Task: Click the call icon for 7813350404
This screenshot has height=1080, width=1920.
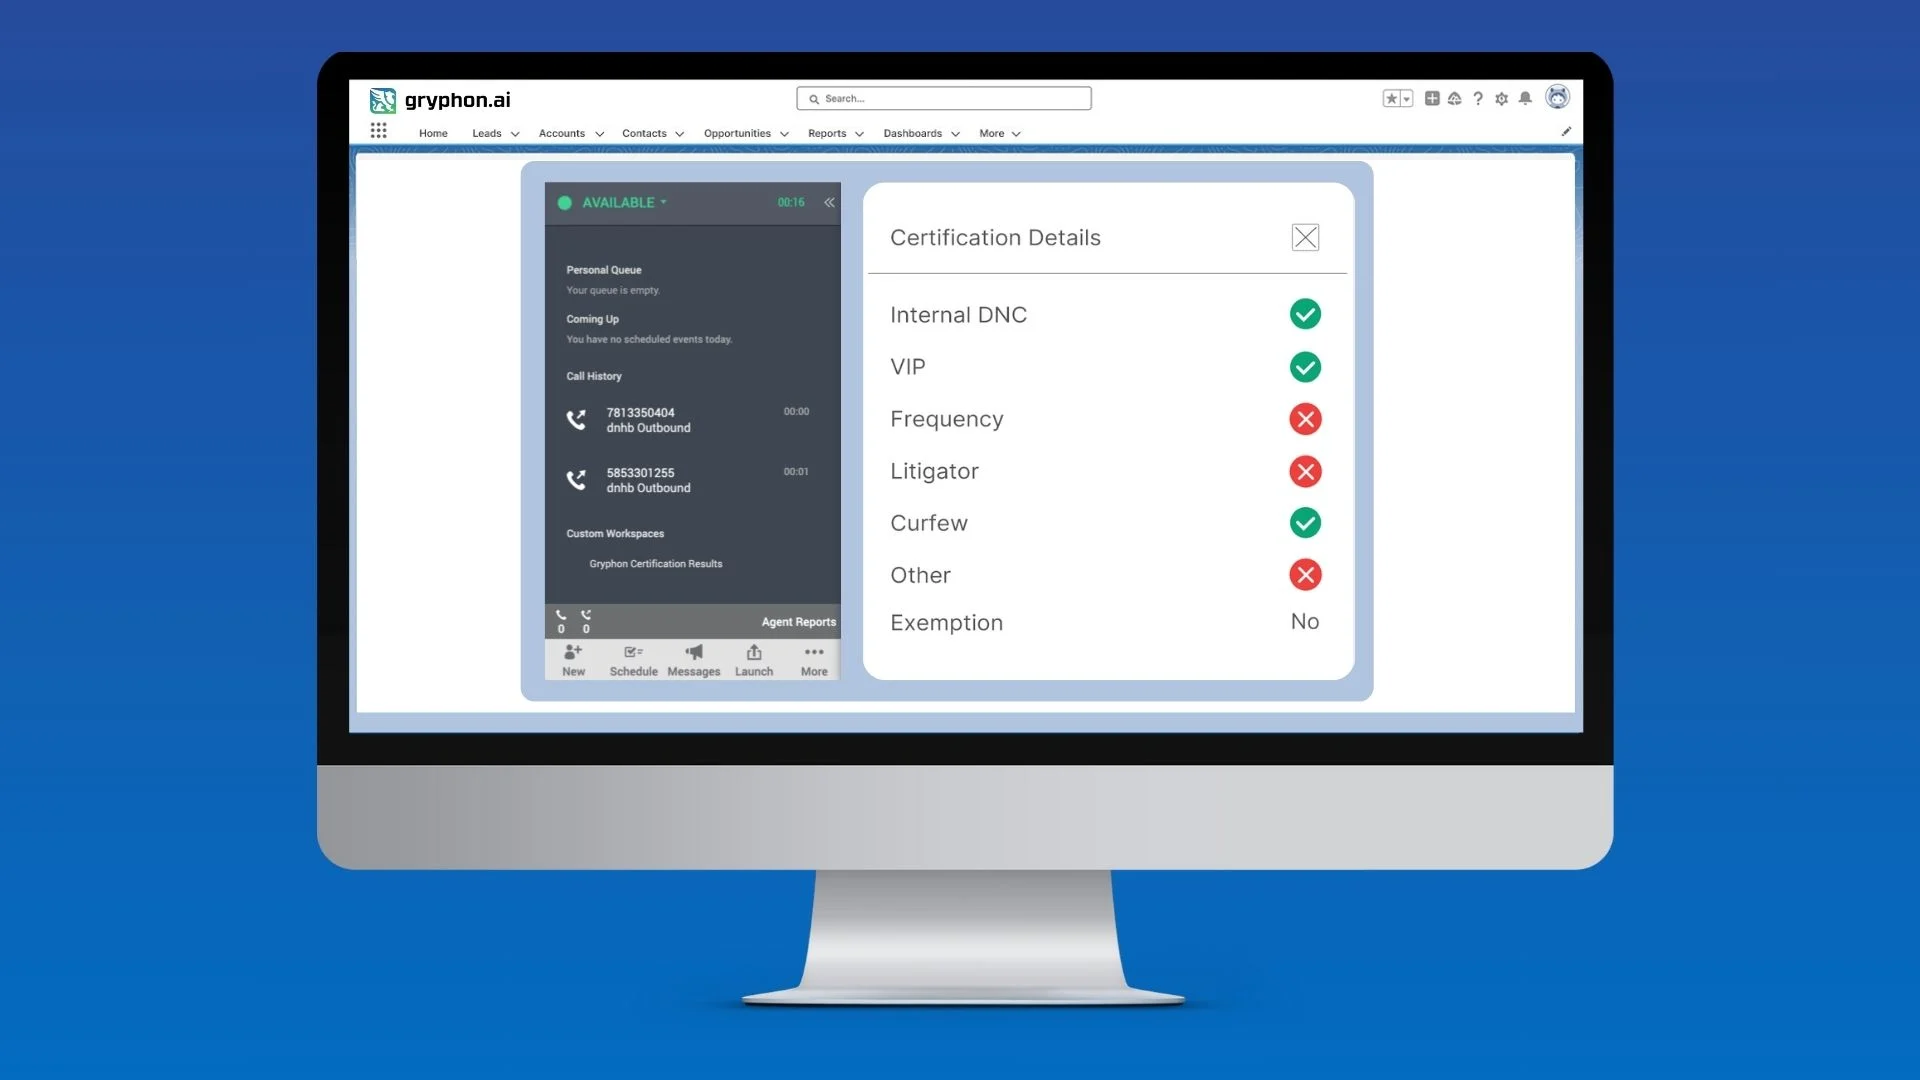Action: click(x=576, y=420)
